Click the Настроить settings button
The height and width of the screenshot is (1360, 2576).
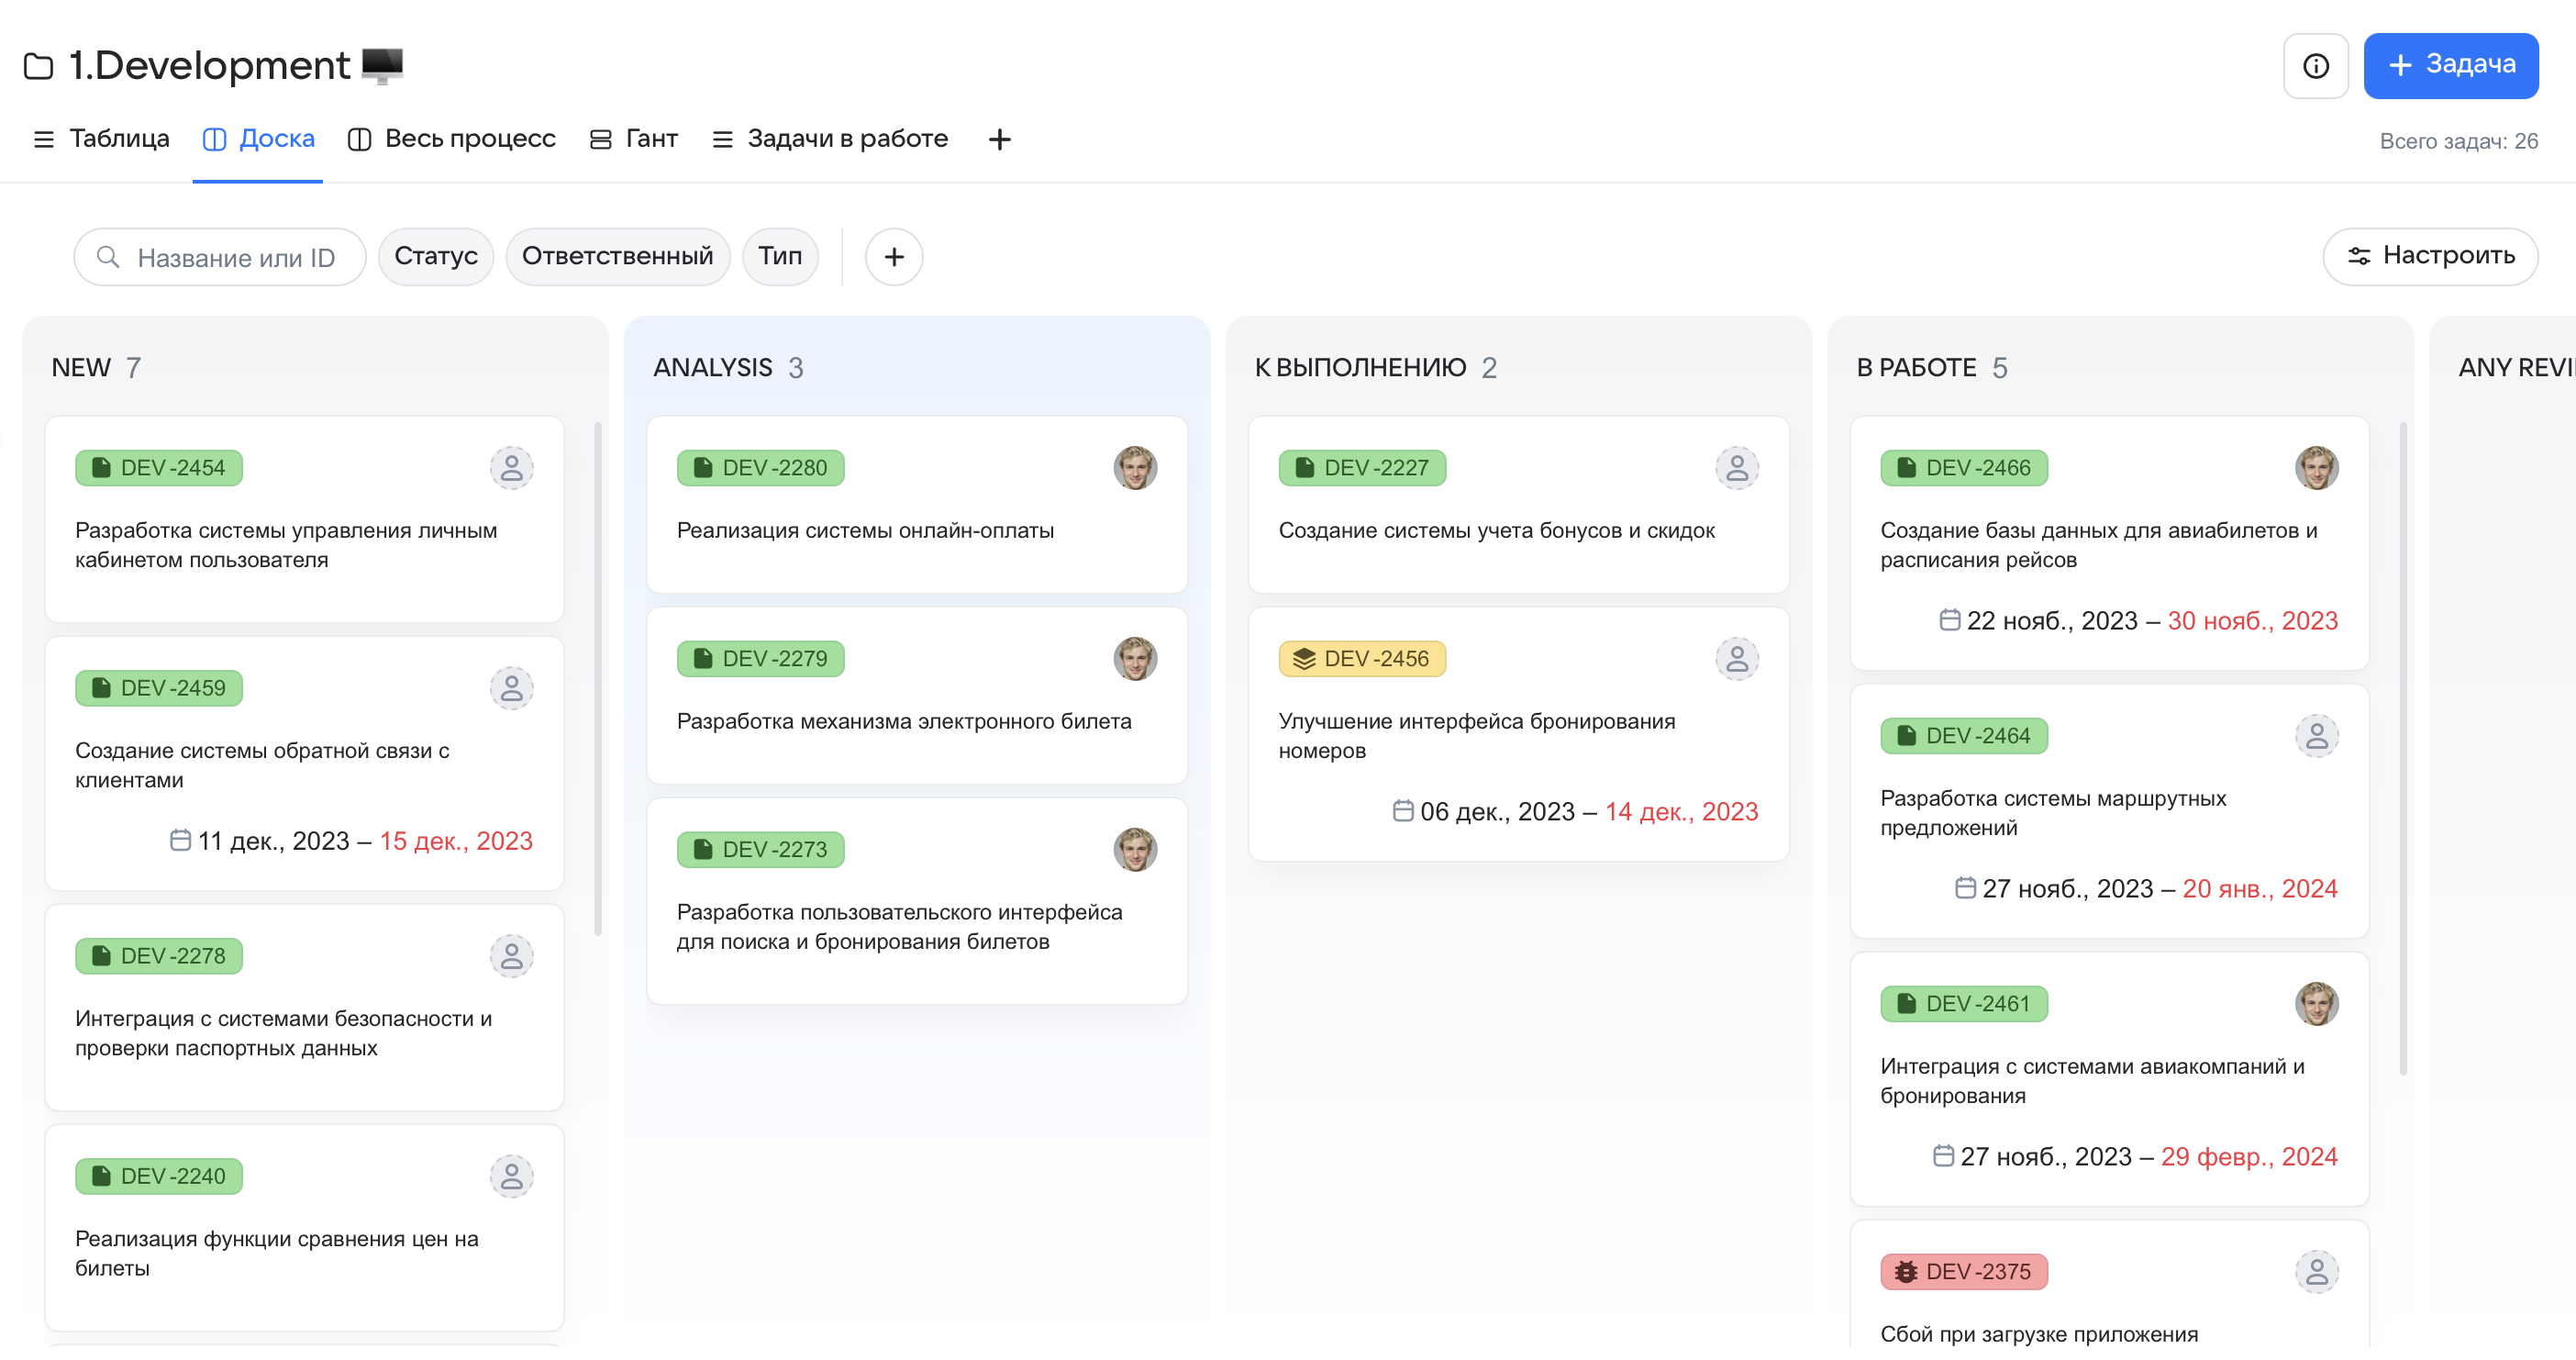2429,257
